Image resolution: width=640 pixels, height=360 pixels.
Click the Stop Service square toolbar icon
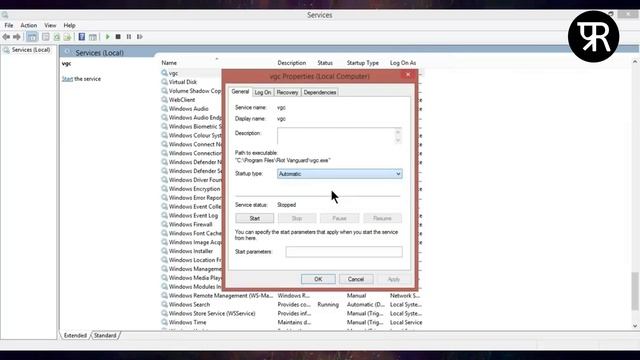coord(118,37)
